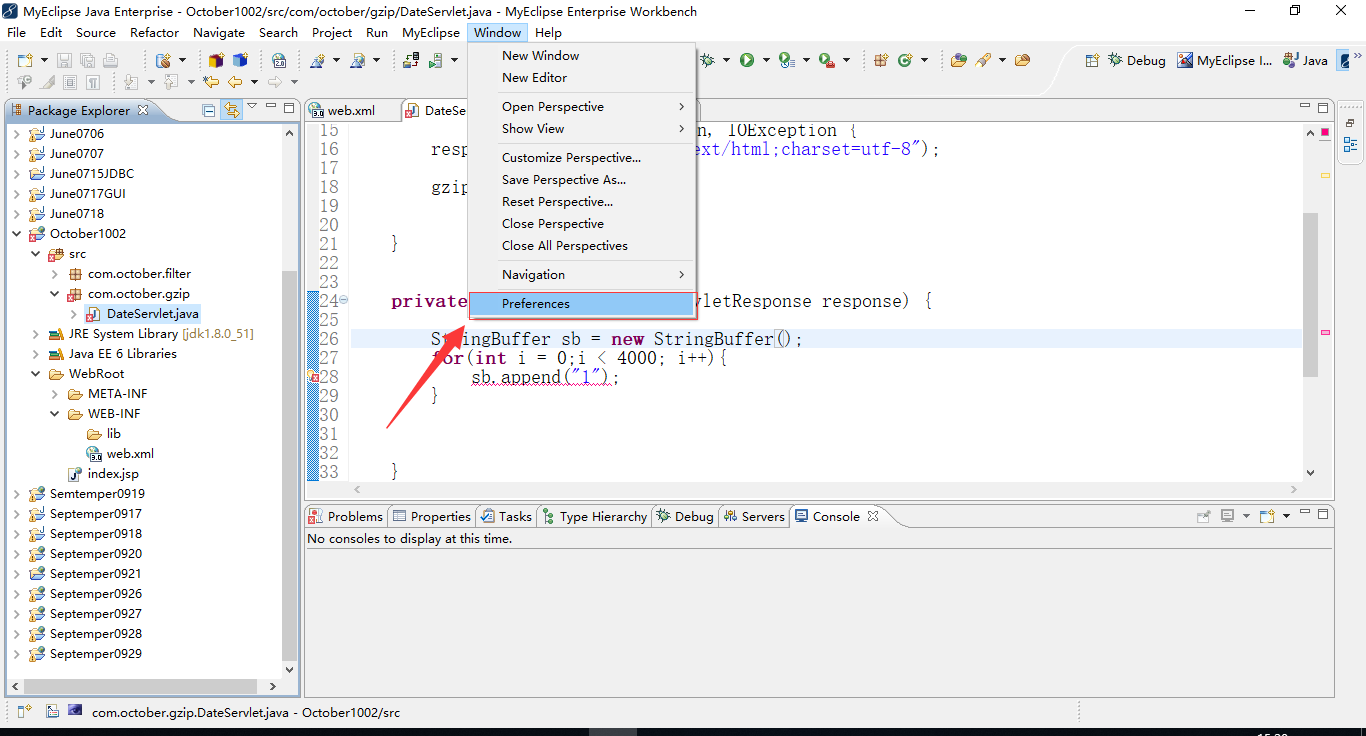Click Collapse All in Package Explorer
The height and width of the screenshot is (736, 1366).
point(209,110)
